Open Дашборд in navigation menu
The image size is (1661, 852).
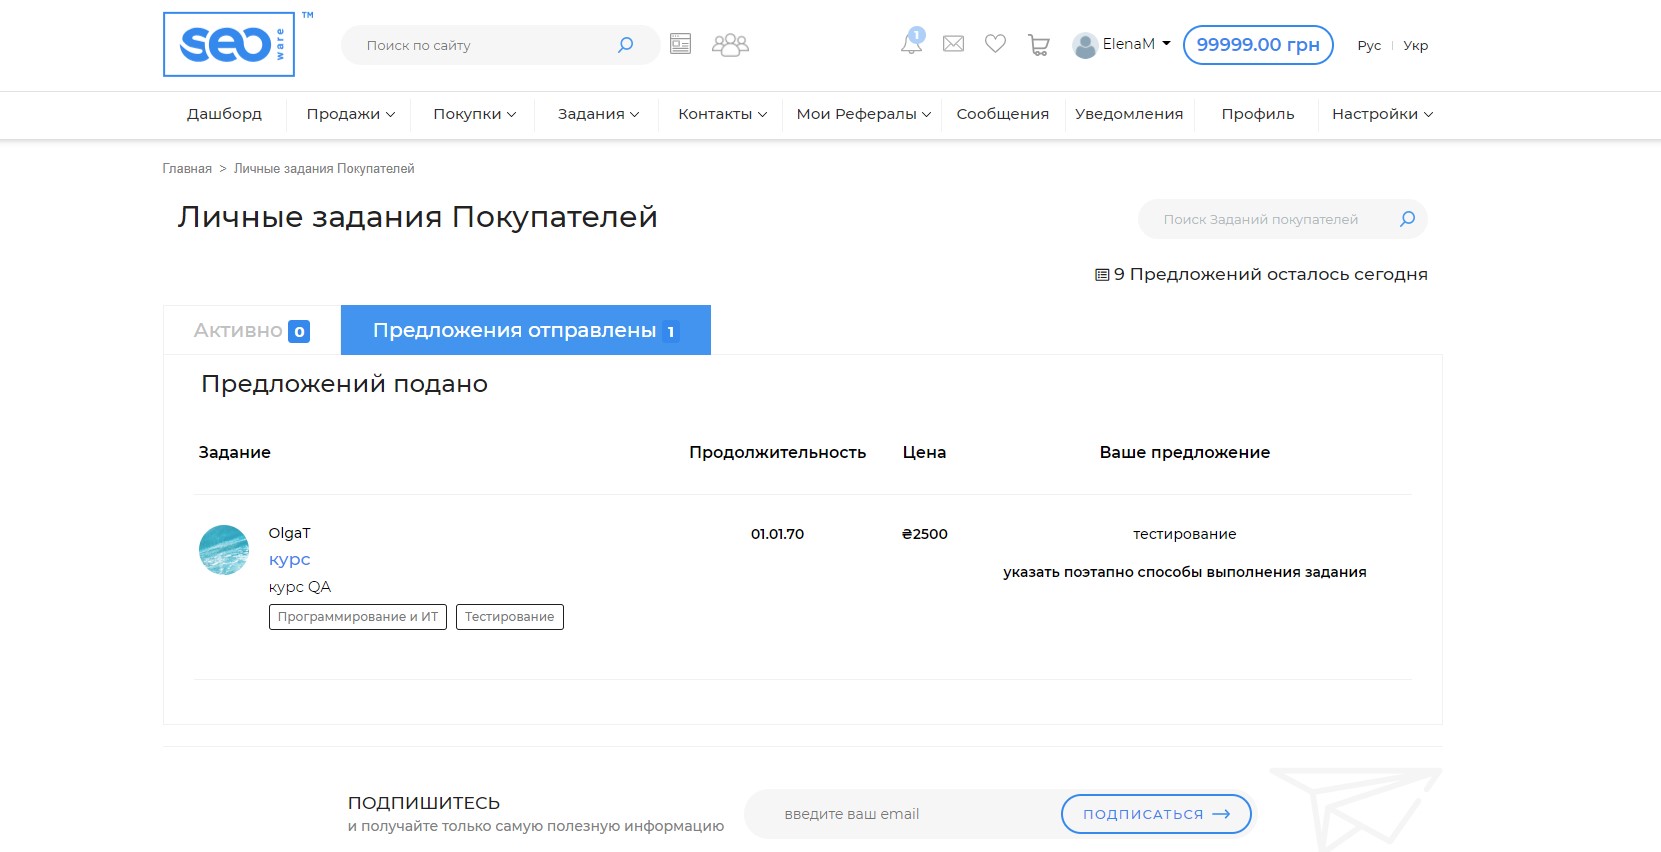pos(224,114)
